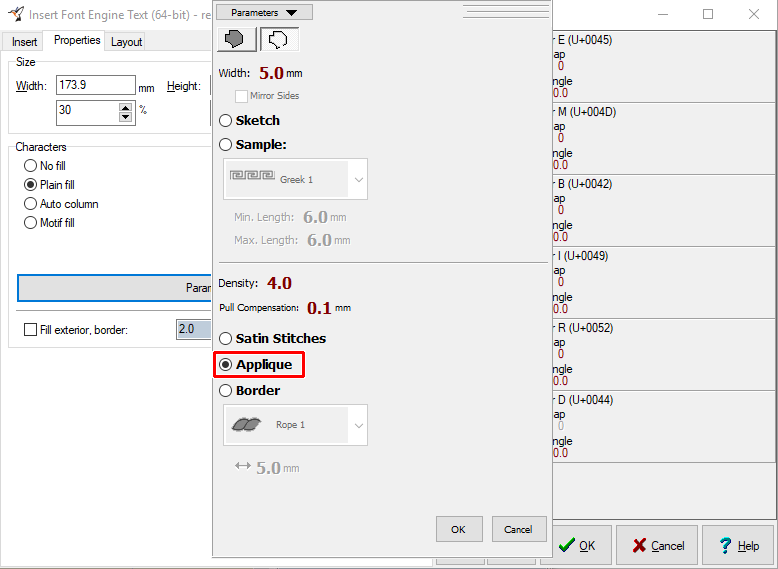Expand the Rope 1 border dropdown arrow

coord(359,425)
